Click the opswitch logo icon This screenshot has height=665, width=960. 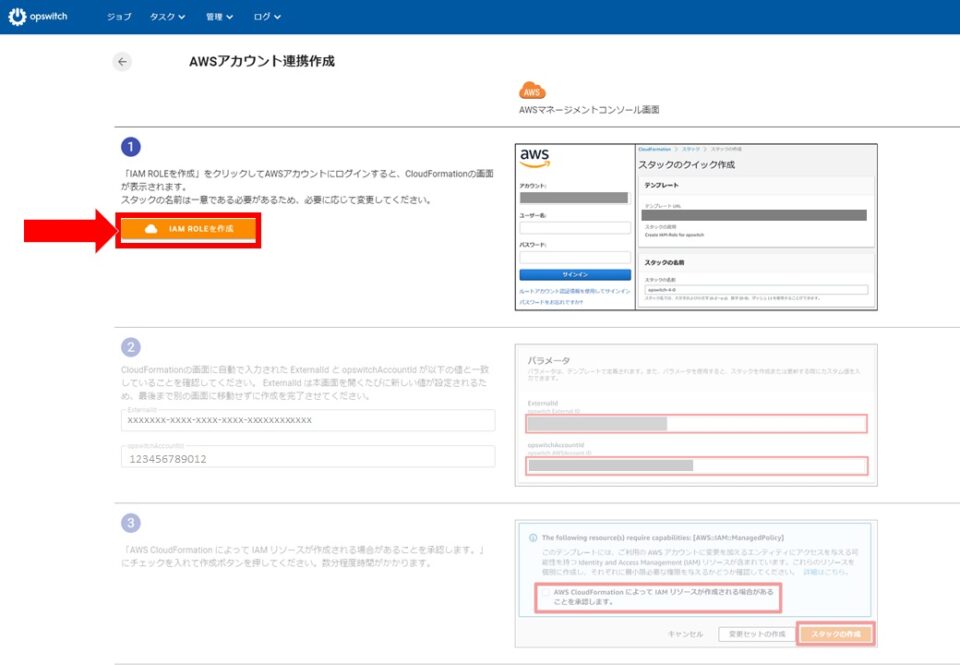point(20,16)
